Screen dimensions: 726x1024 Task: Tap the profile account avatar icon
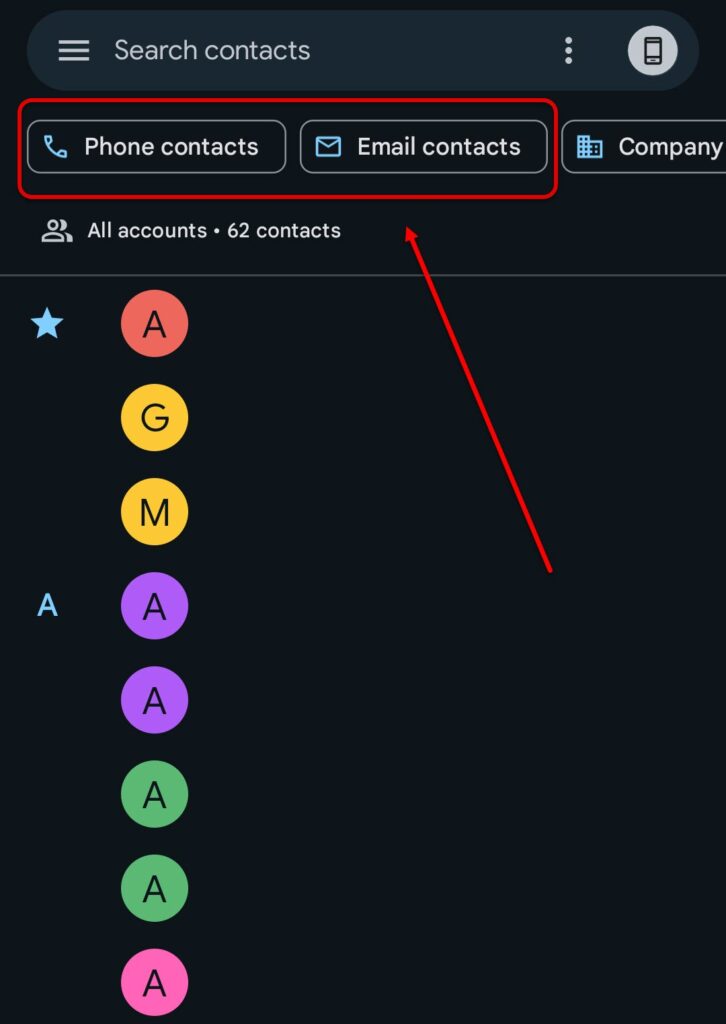click(x=652, y=50)
